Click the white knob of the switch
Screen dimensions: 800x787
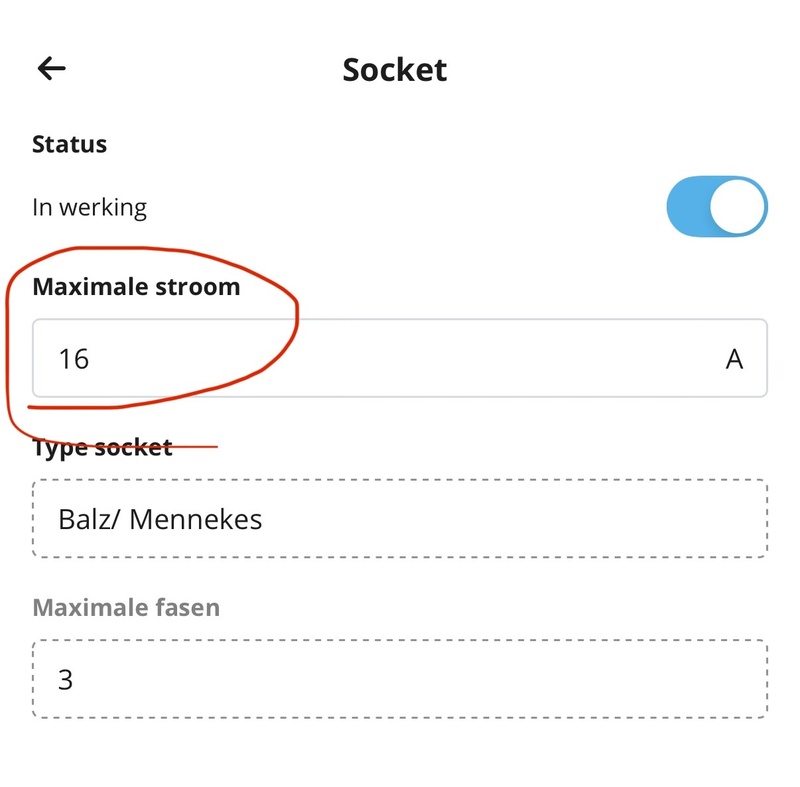click(737, 207)
